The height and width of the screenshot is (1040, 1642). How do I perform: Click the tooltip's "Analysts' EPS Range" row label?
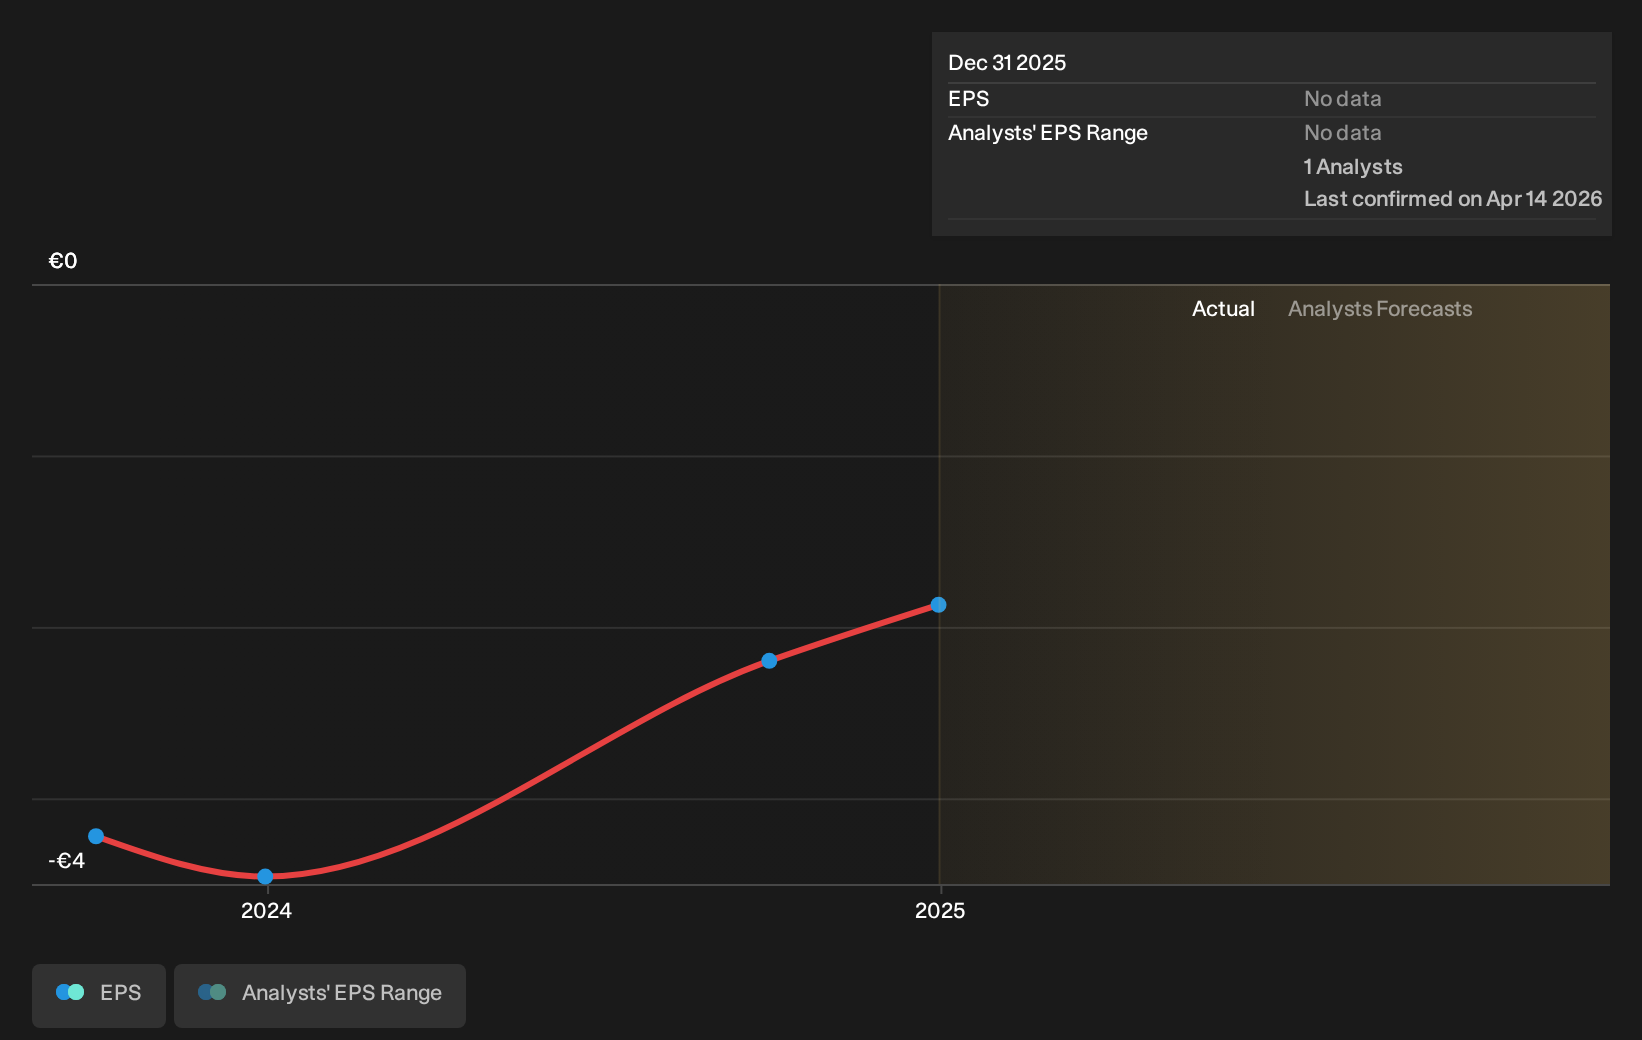click(x=1048, y=133)
